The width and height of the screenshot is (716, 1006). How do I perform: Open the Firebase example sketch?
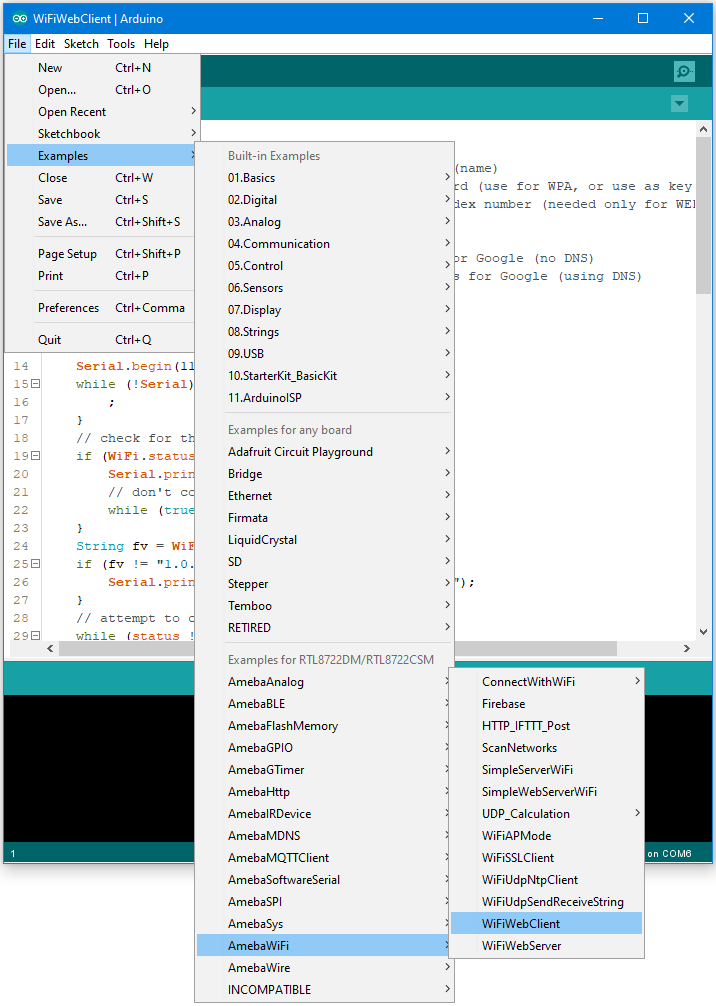(547, 704)
